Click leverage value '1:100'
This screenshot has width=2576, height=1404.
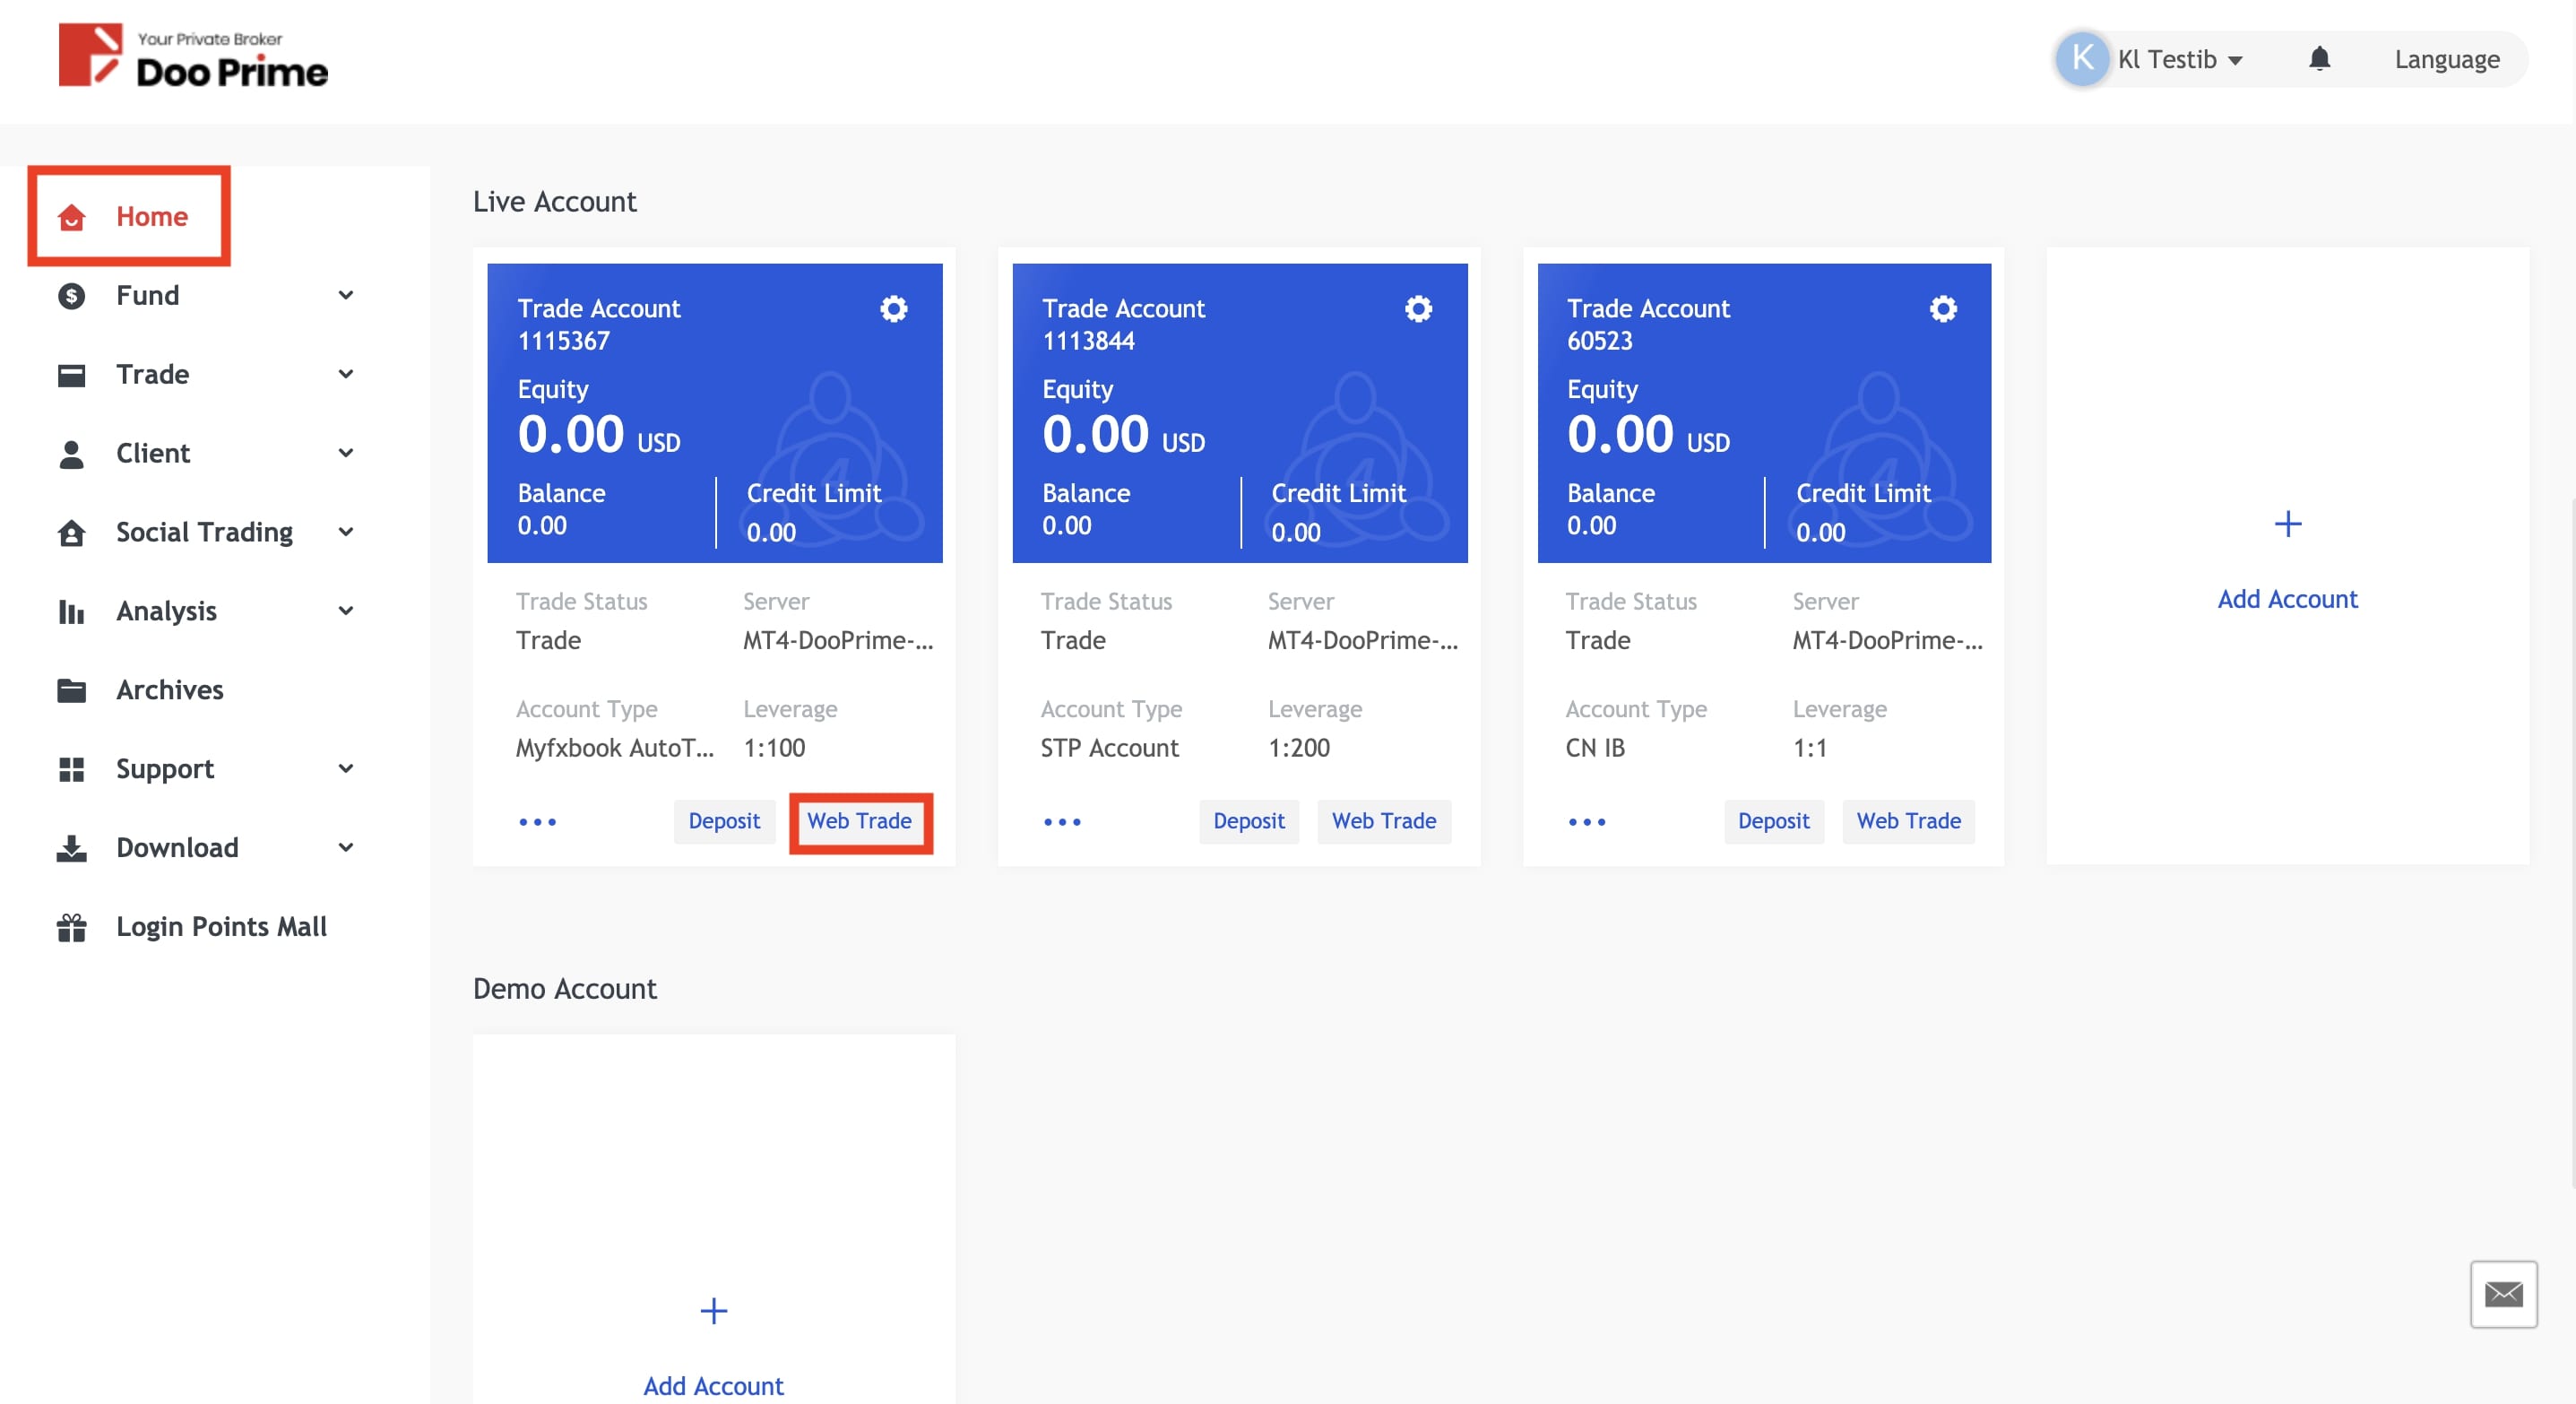click(774, 748)
